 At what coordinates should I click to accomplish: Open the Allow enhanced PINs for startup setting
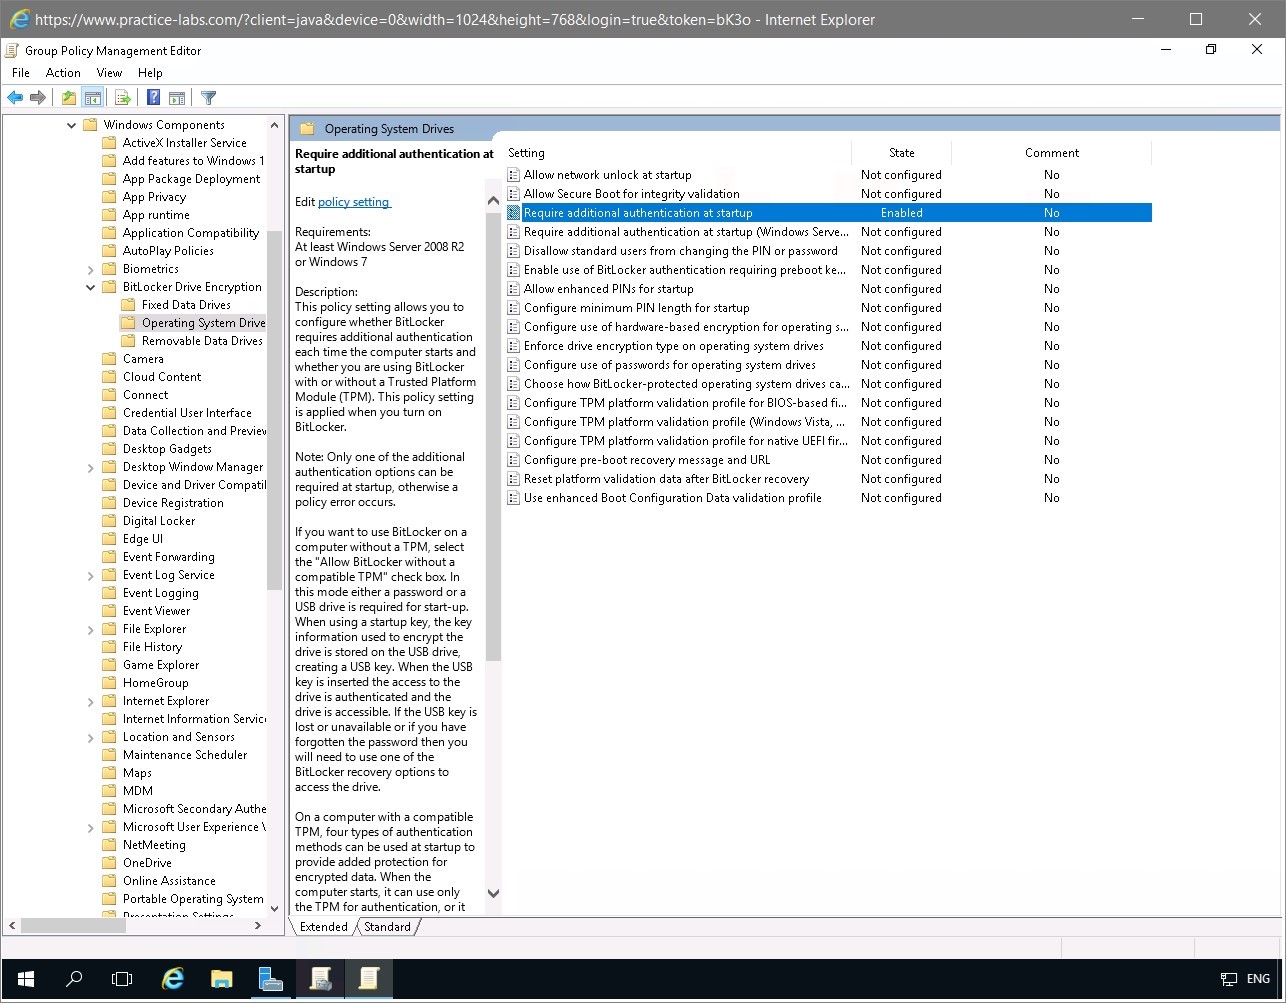pos(607,288)
